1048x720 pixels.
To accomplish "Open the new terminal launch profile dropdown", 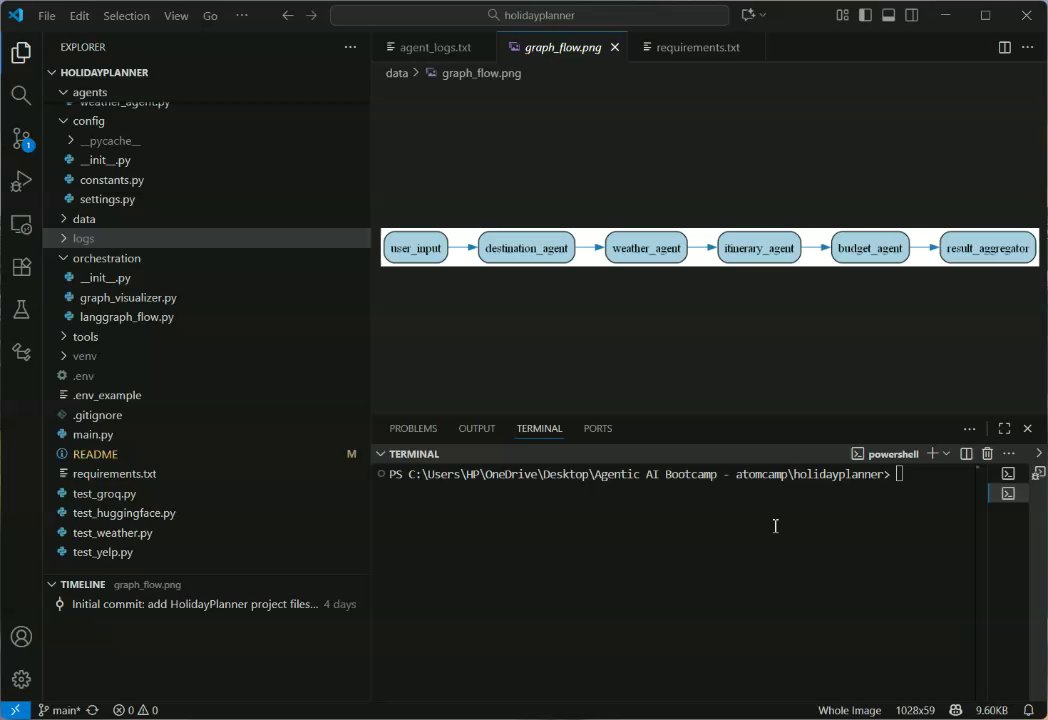I will 946,454.
